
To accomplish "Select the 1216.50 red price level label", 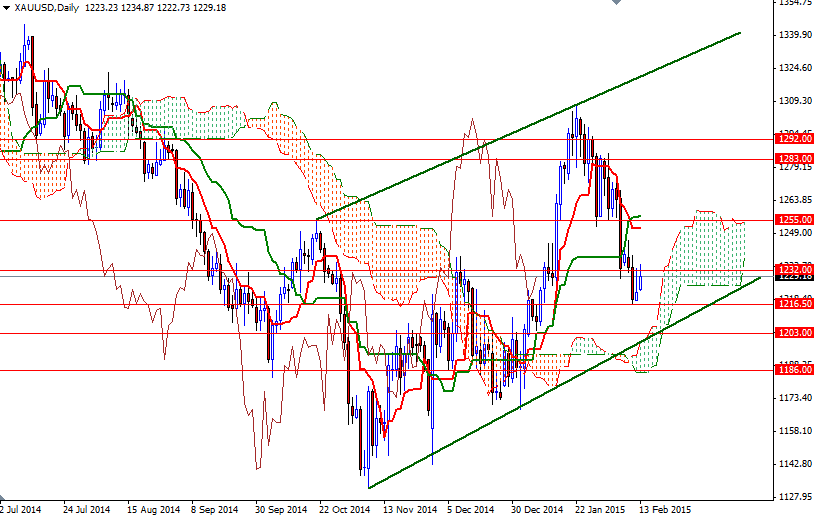I will 794,304.
